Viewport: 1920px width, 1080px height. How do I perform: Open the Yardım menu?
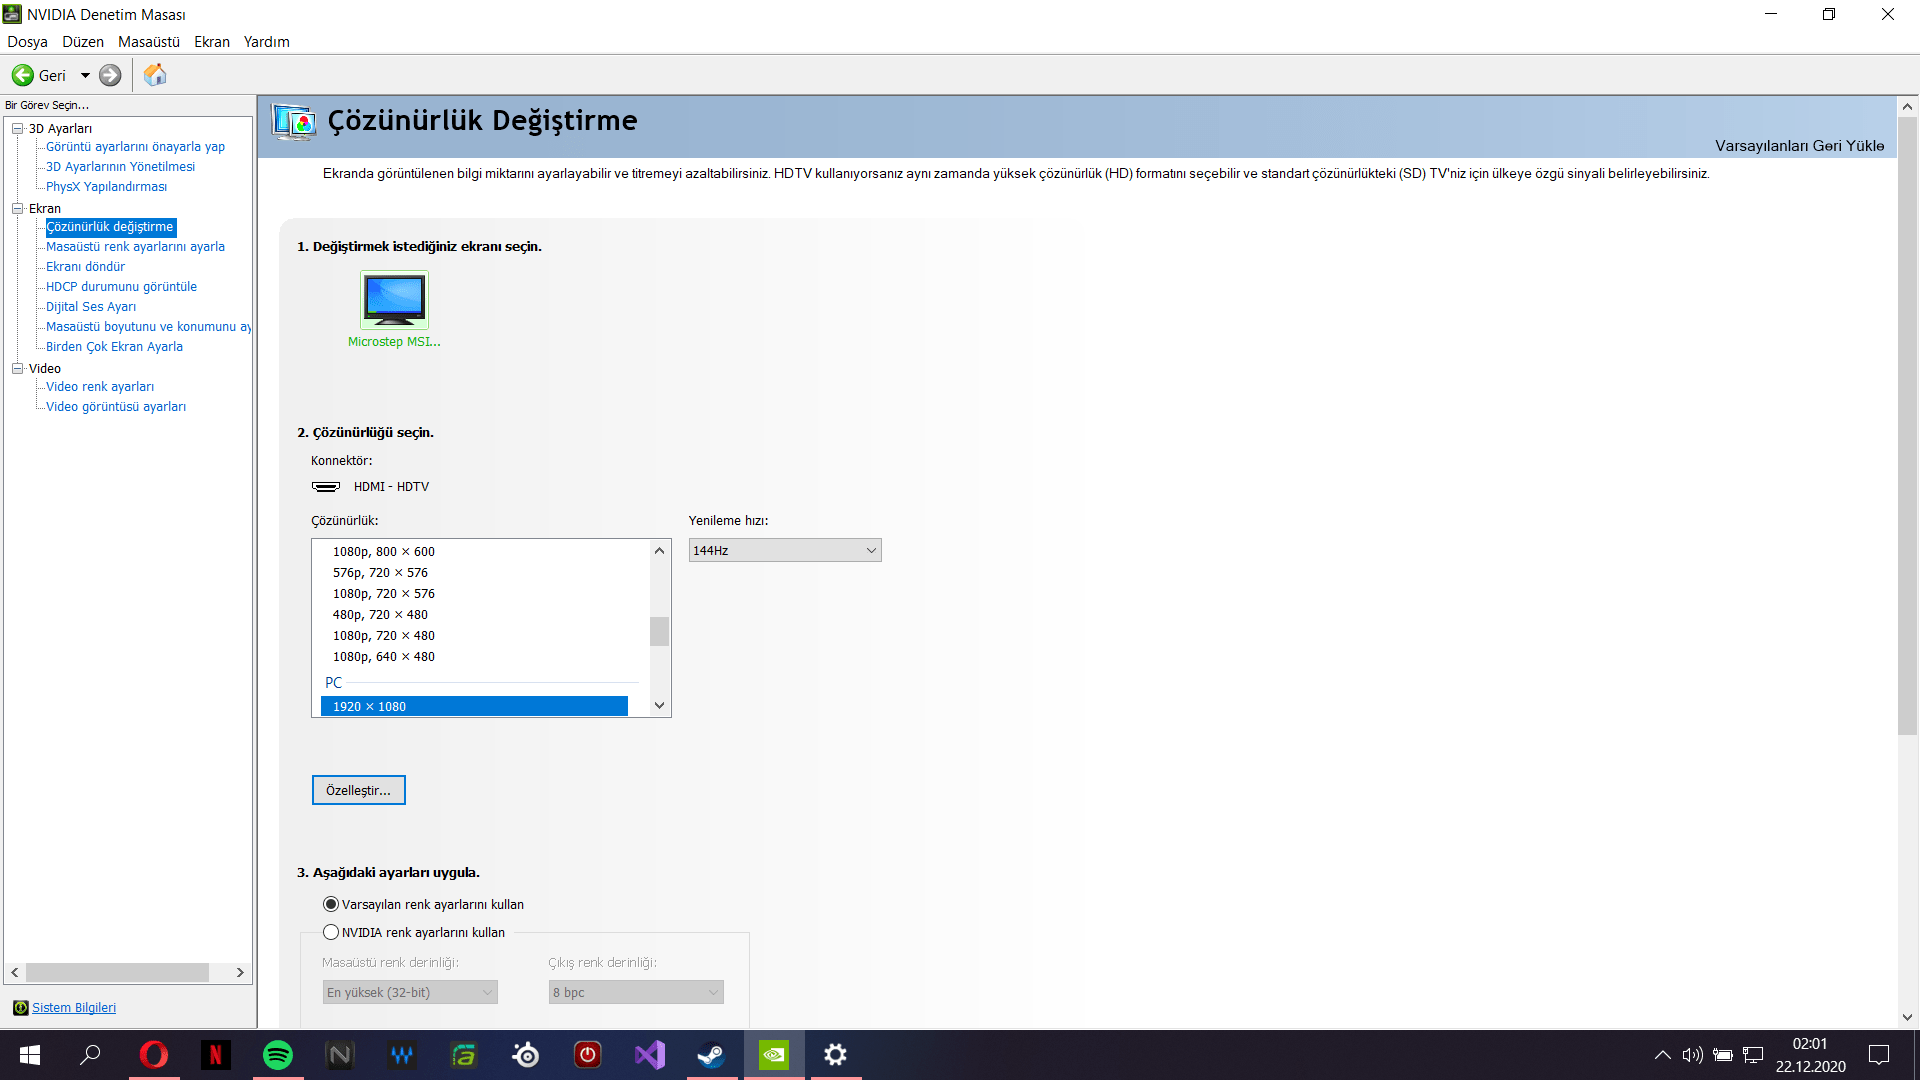click(266, 42)
